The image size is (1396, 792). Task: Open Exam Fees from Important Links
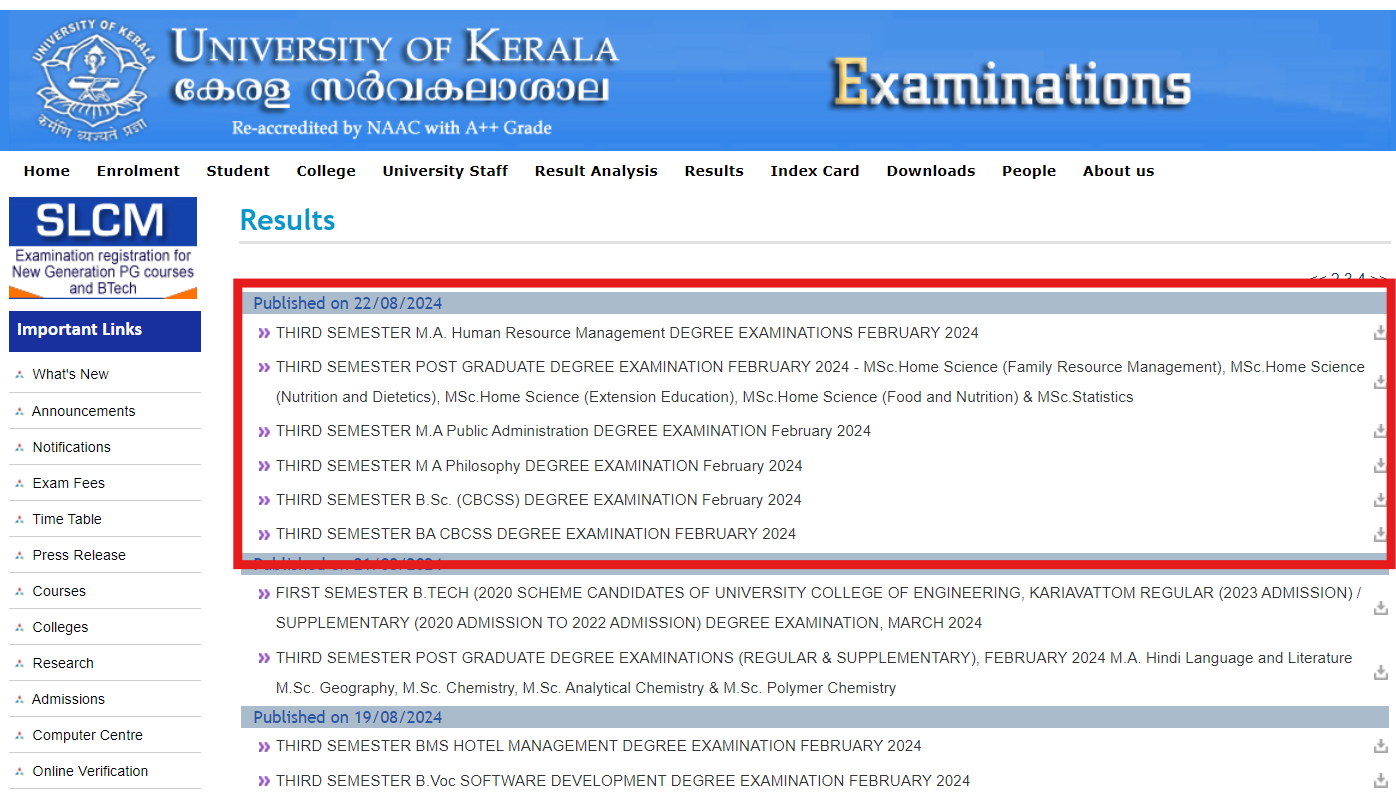point(68,483)
